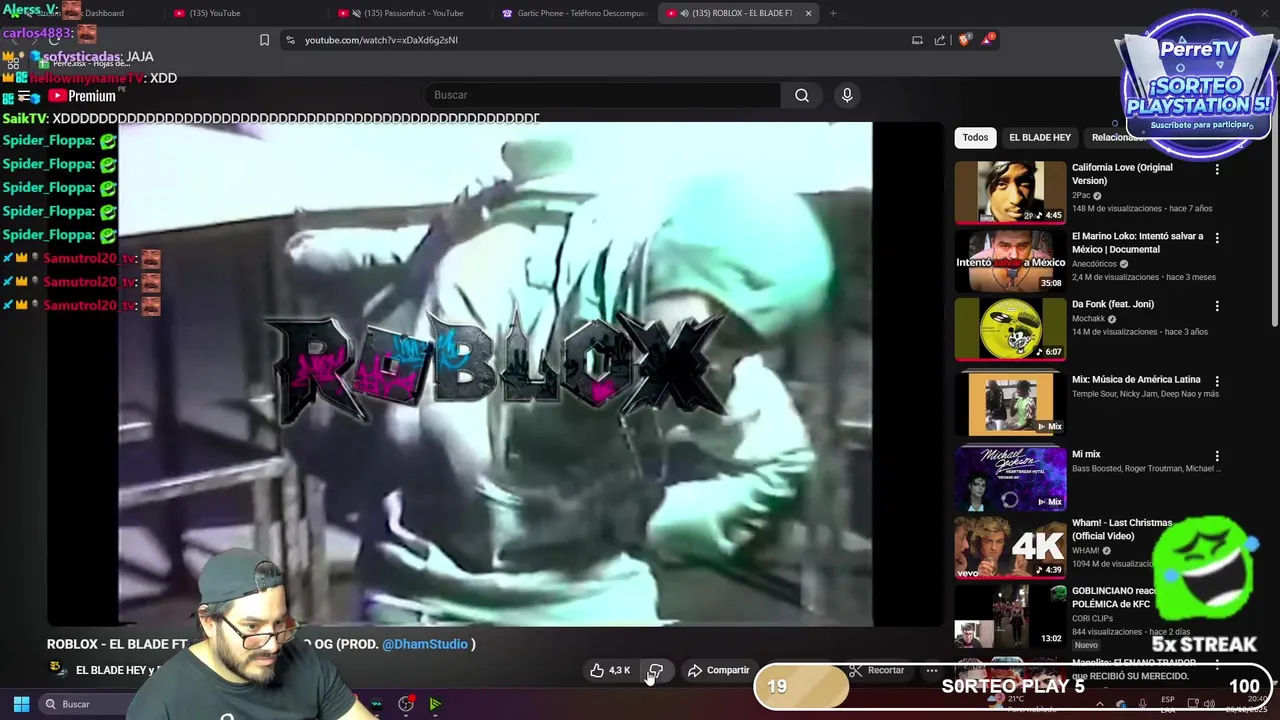Click the @DhamStudio link in video title
This screenshot has width=1280, height=720.
425,644
